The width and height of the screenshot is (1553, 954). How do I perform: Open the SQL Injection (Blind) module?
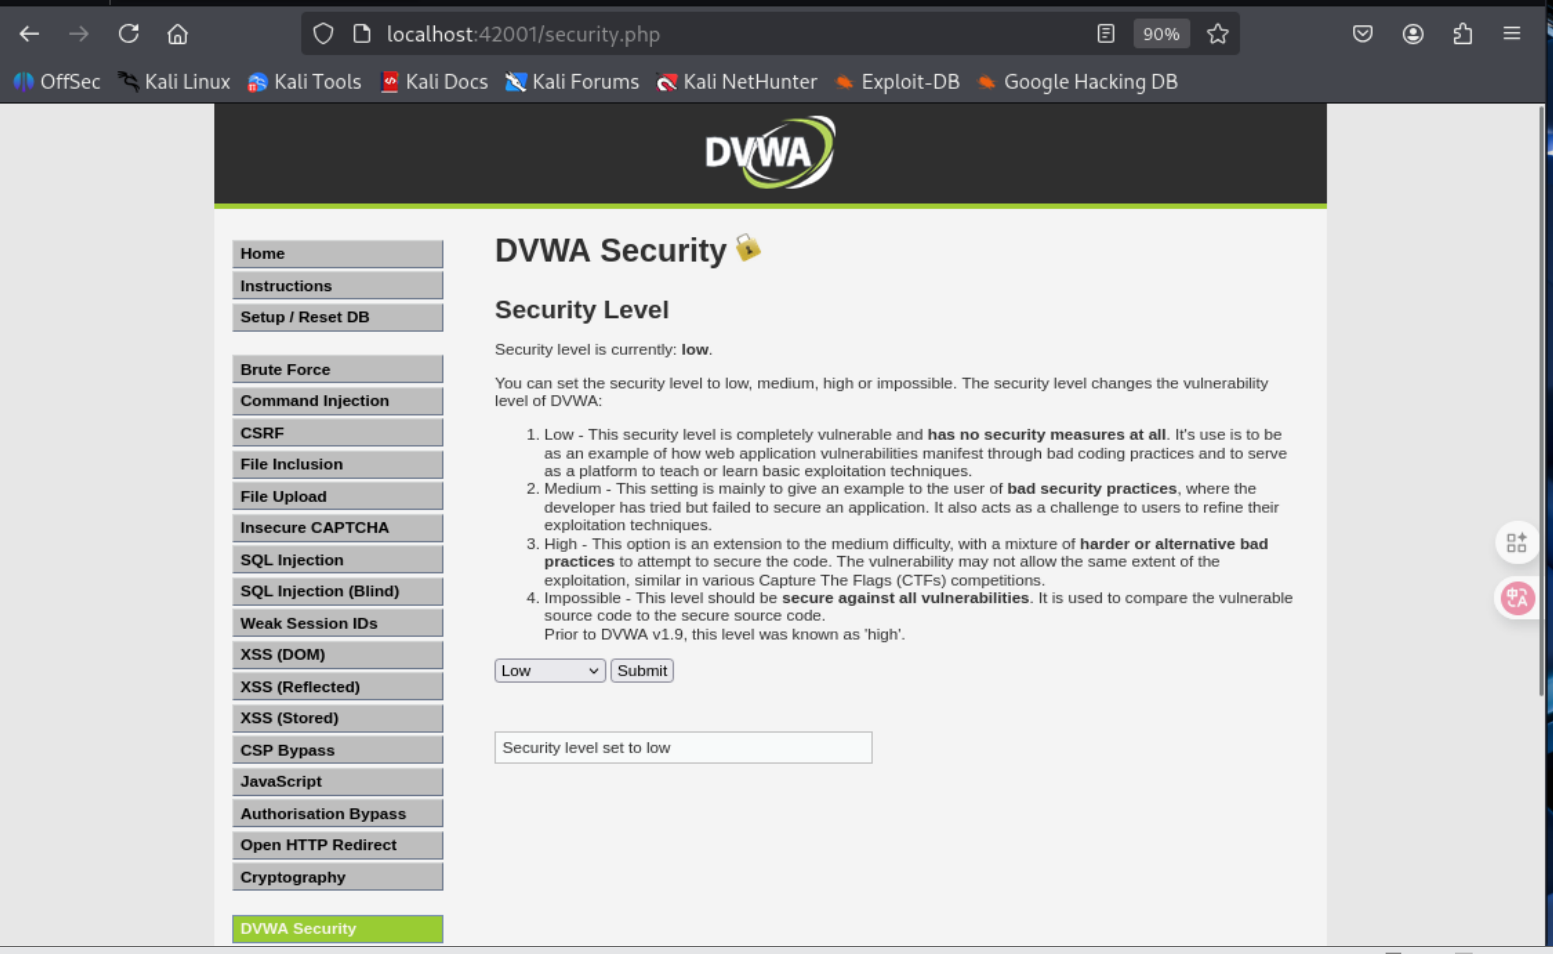click(x=338, y=591)
